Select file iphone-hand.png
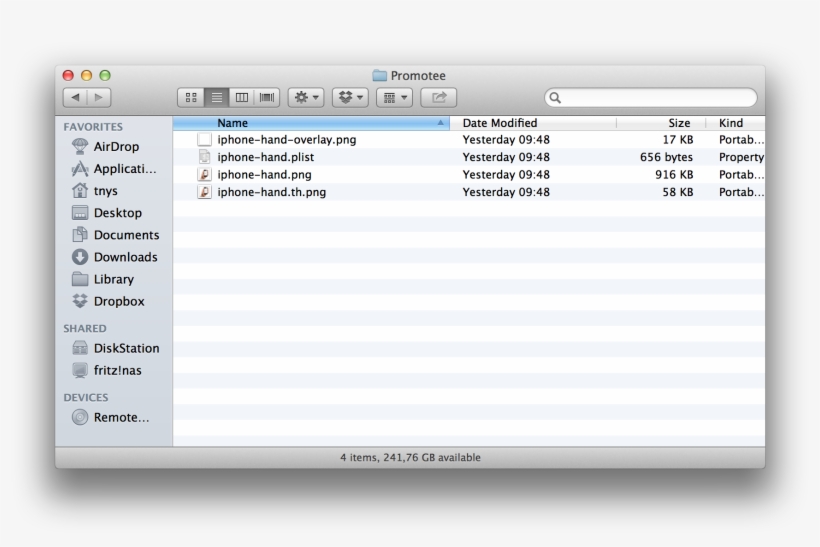This screenshot has width=820, height=547. [469, 175]
